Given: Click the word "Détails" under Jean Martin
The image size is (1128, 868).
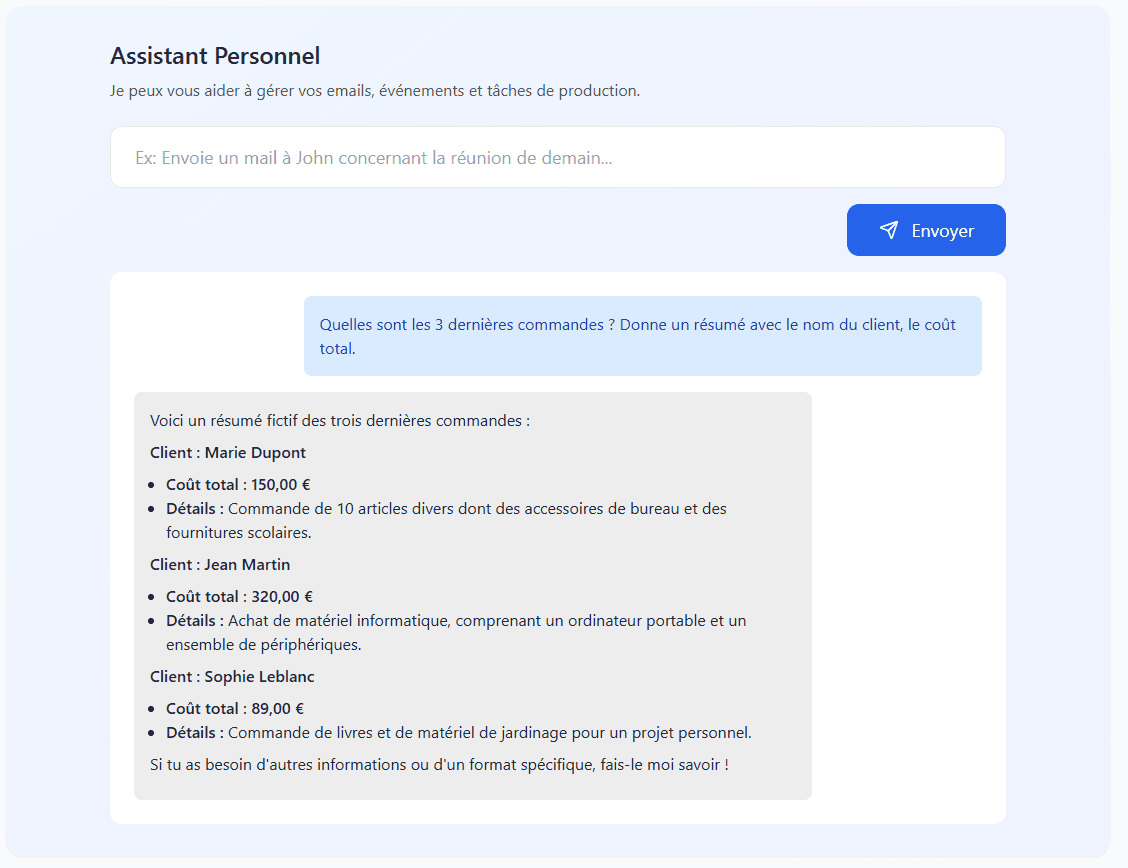Looking at the screenshot, I should [194, 621].
